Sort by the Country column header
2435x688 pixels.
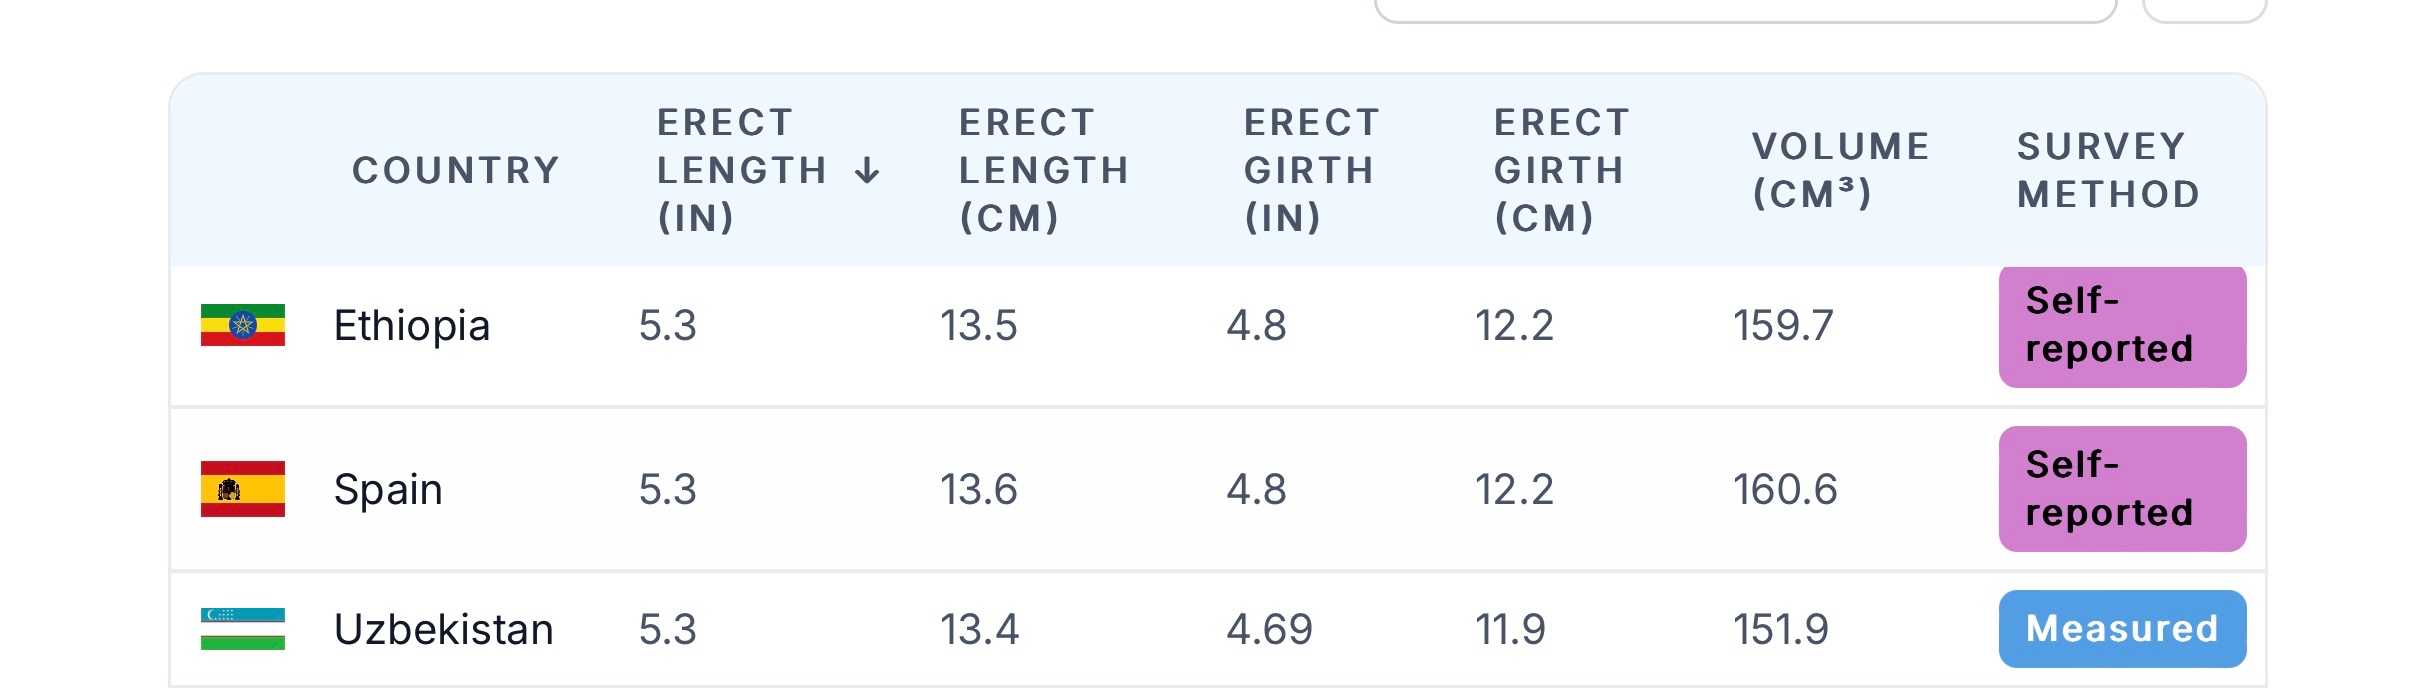455,171
